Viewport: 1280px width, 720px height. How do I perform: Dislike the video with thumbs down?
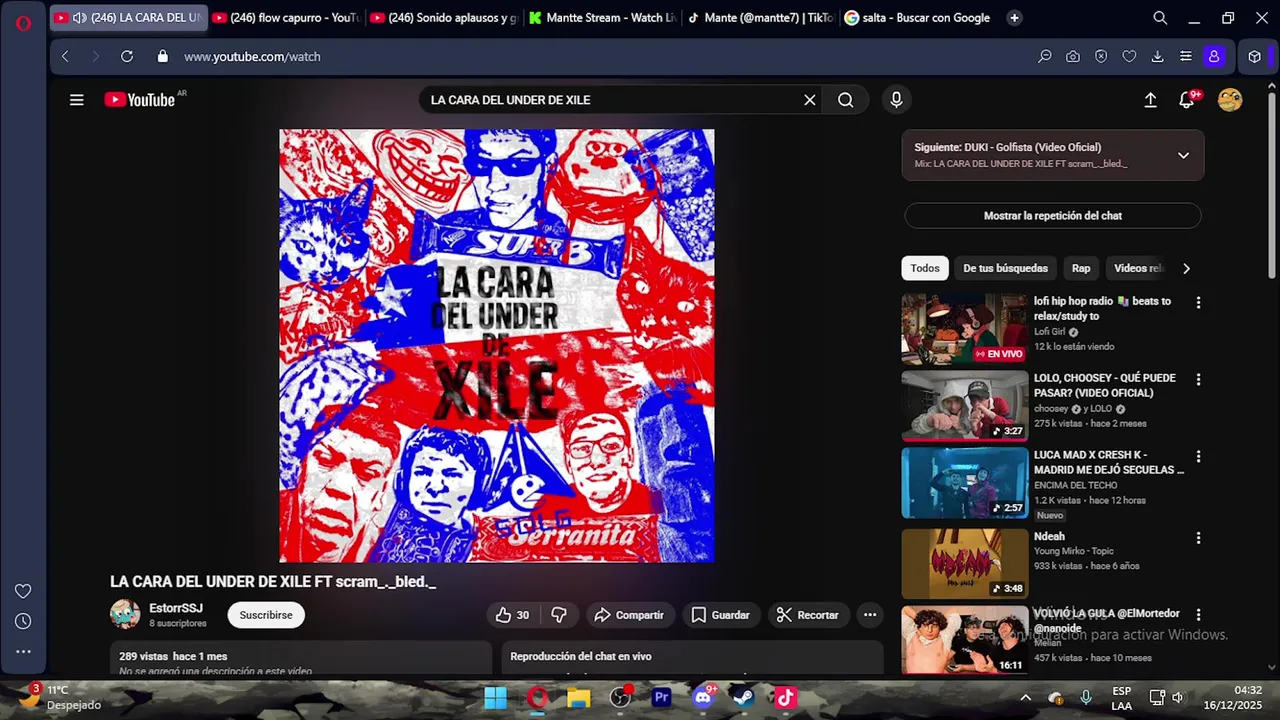pos(559,615)
